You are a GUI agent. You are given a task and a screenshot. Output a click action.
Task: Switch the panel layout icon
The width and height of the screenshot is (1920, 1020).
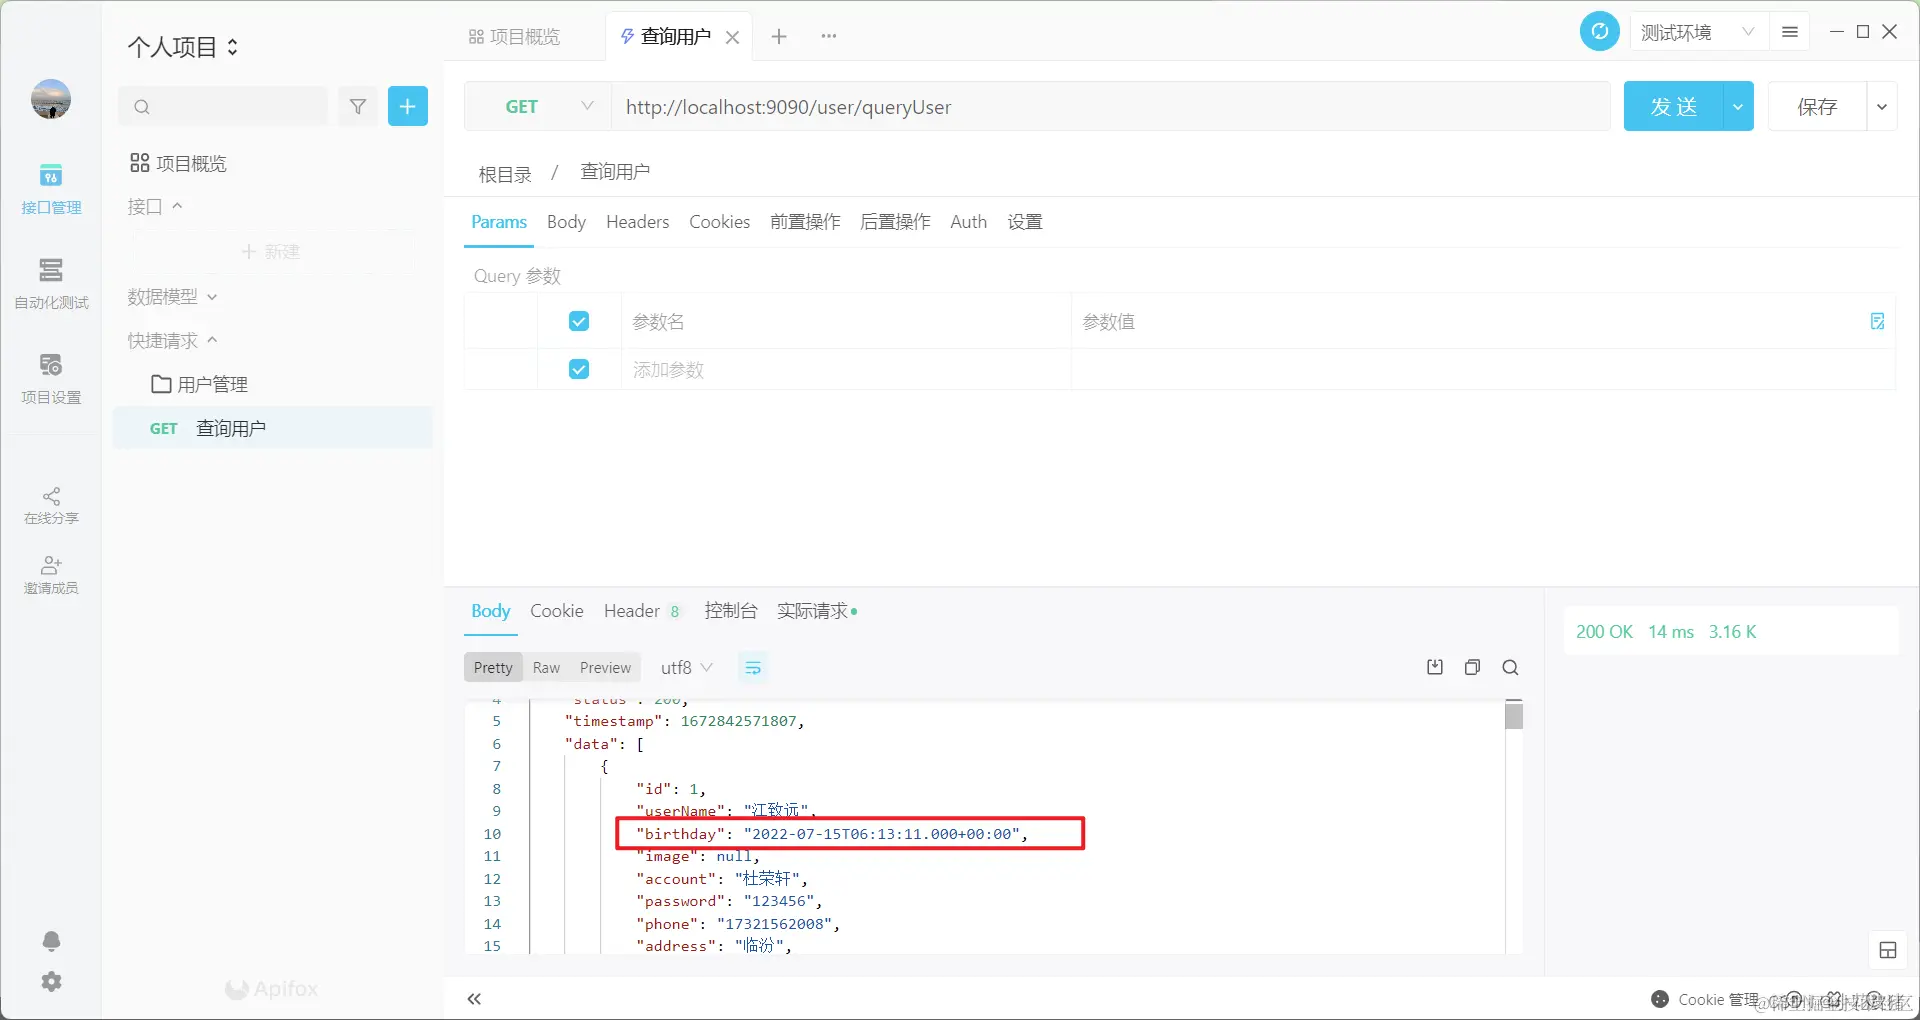pos(1888,951)
